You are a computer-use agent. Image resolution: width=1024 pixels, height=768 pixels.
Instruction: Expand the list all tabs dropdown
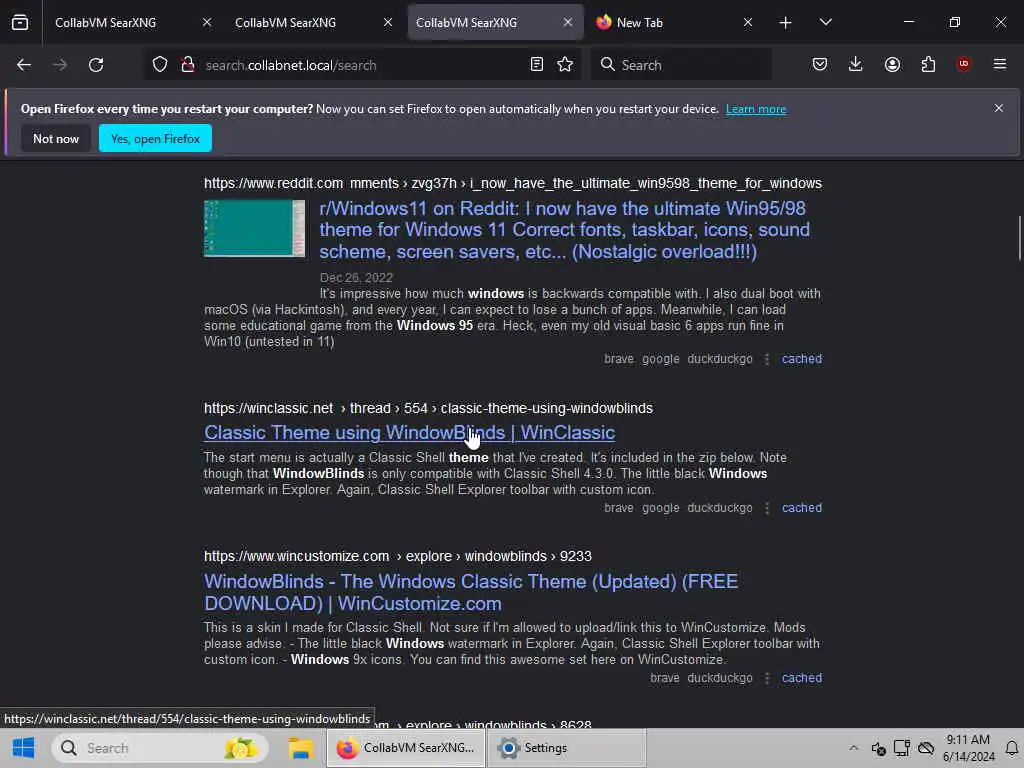click(x=825, y=22)
